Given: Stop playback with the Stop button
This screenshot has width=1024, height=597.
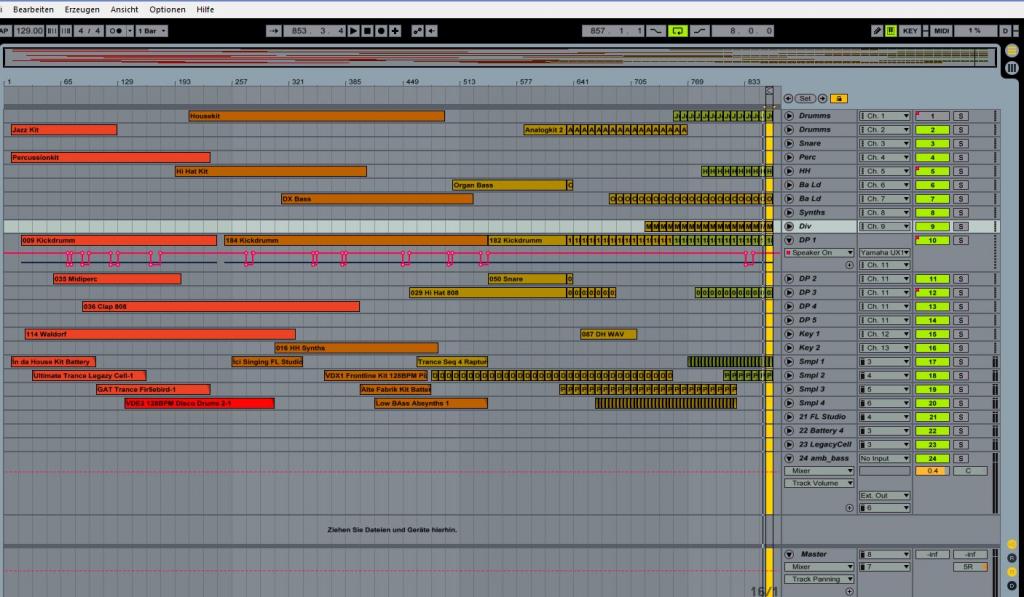Looking at the screenshot, I should click(x=367, y=31).
